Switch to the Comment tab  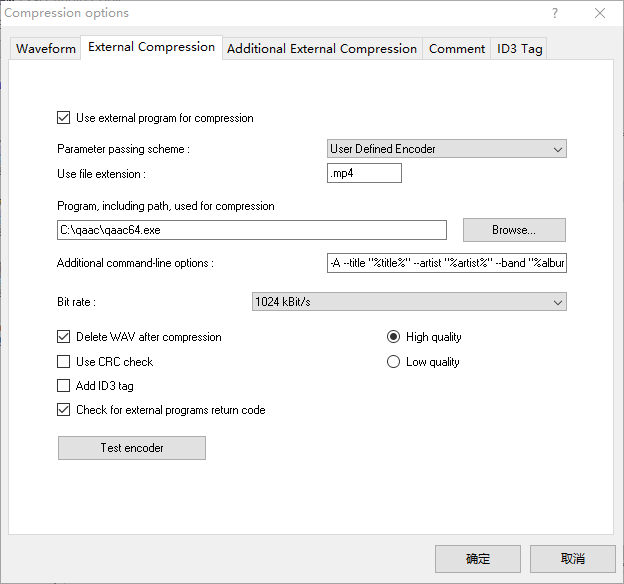[457, 49]
